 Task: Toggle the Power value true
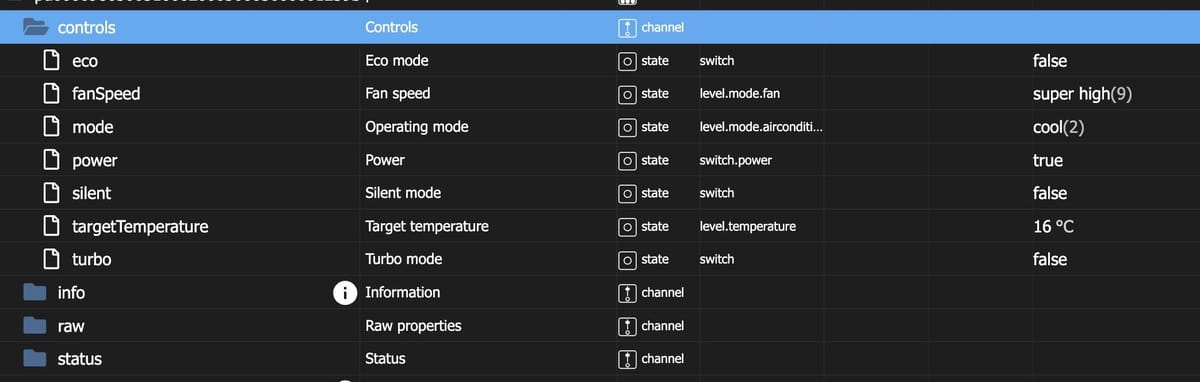point(1048,160)
